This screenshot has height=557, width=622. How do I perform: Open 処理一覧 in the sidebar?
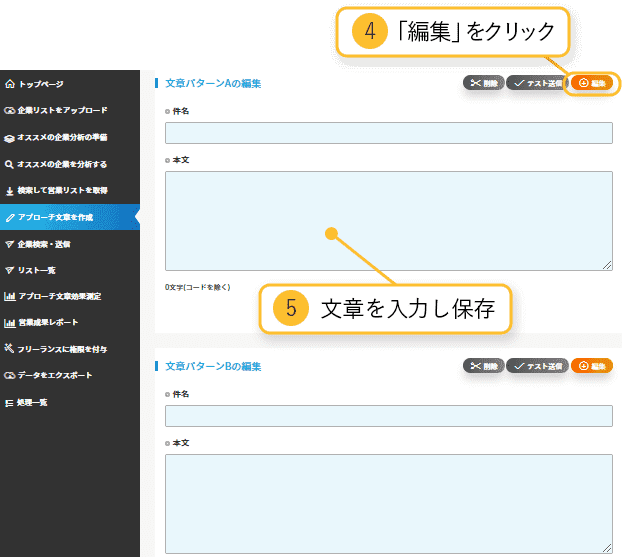coord(26,403)
